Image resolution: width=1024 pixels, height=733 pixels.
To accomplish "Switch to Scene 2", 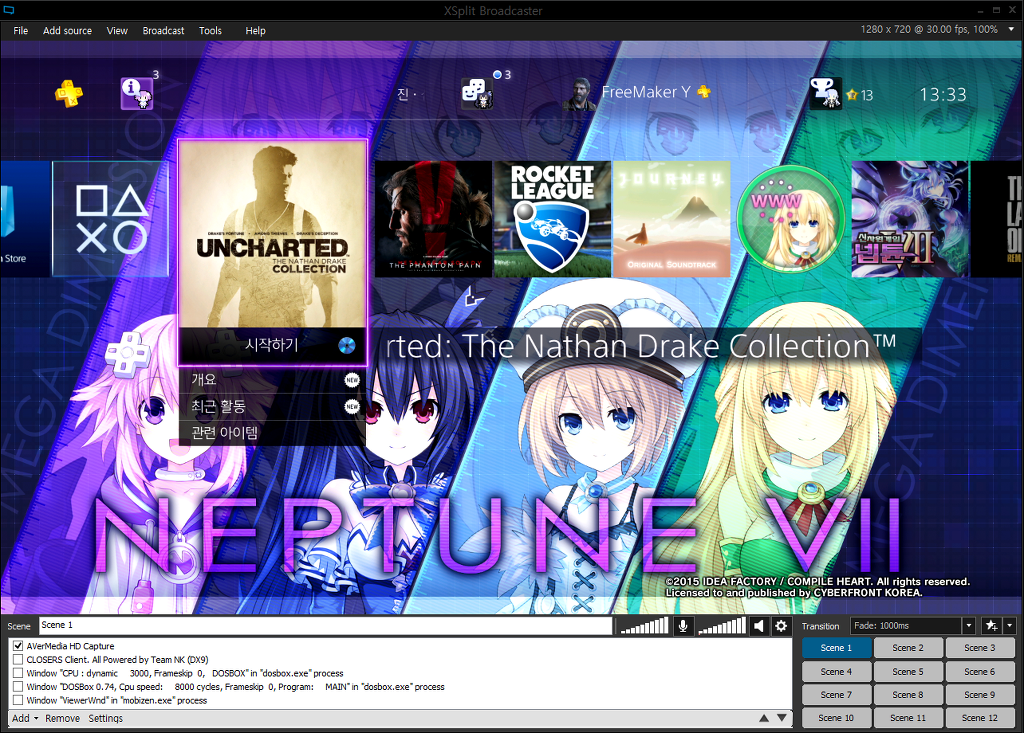I will [908, 647].
